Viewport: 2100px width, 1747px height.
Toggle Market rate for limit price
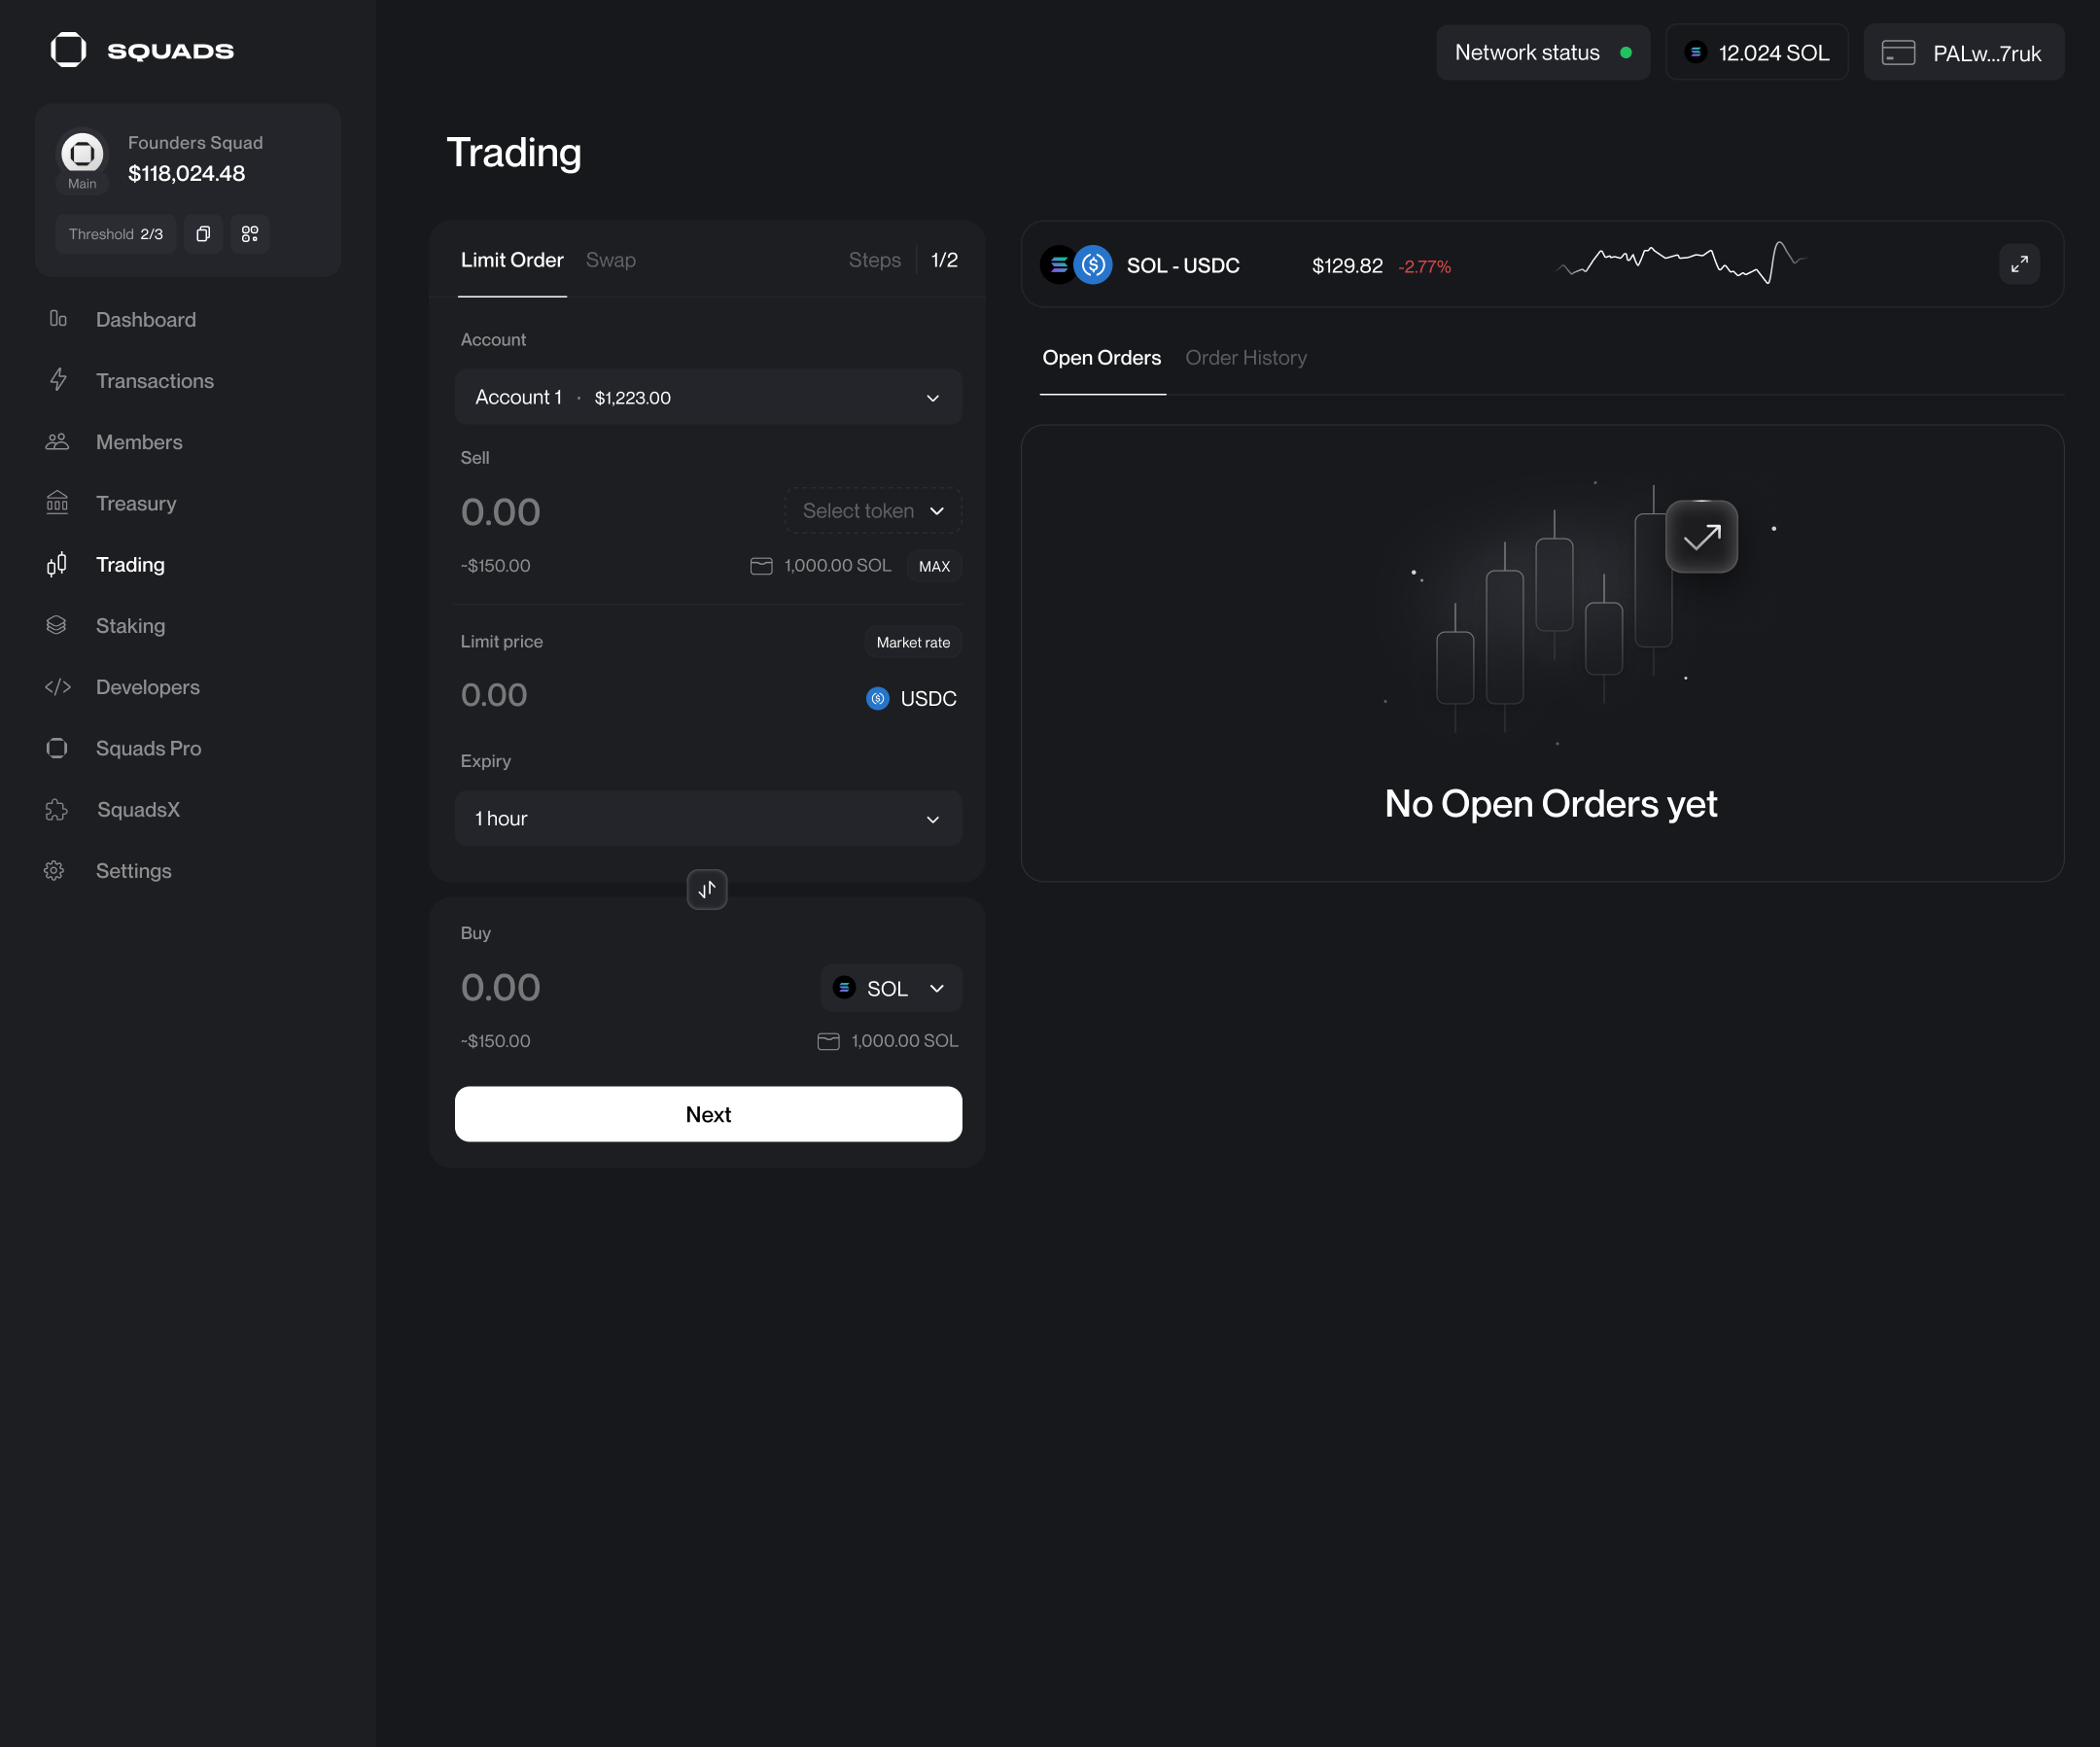pyautogui.click(x=912, y=642)
